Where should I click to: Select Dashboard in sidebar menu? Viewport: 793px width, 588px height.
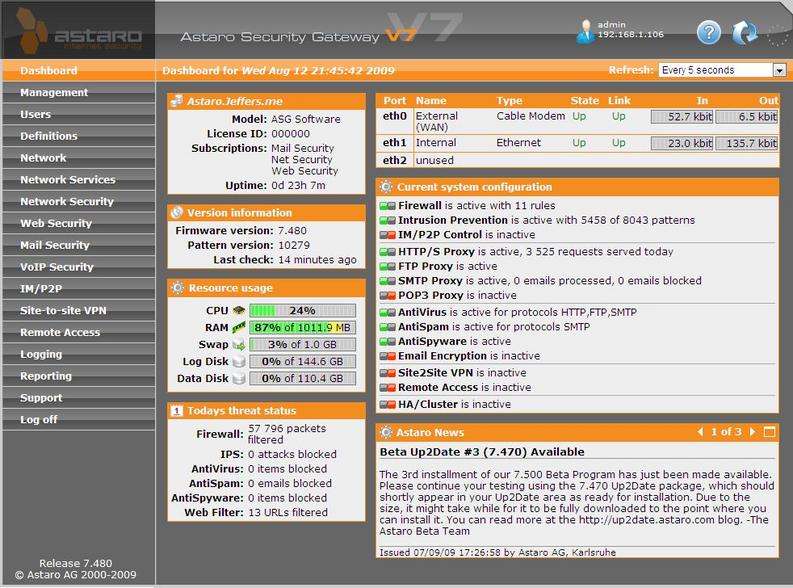pos(78,70)
